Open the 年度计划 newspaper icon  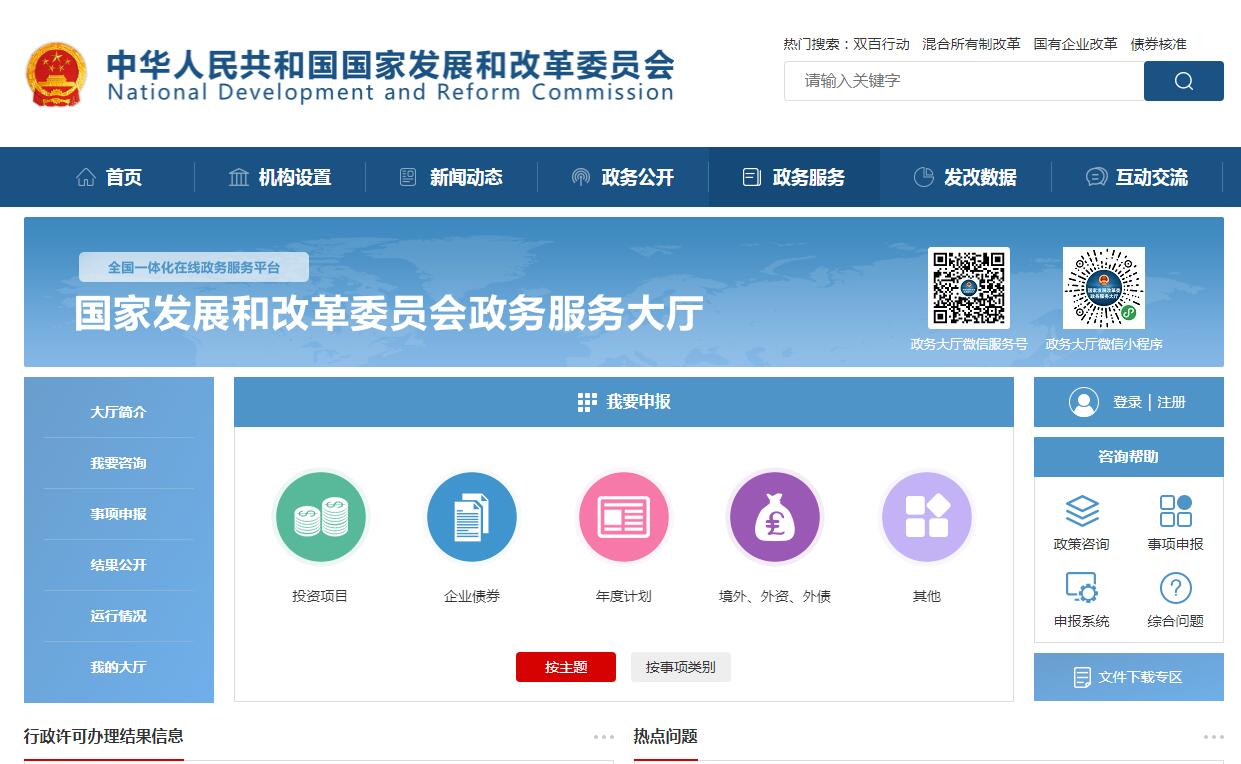pyautogui.click(x=623, y=518)
